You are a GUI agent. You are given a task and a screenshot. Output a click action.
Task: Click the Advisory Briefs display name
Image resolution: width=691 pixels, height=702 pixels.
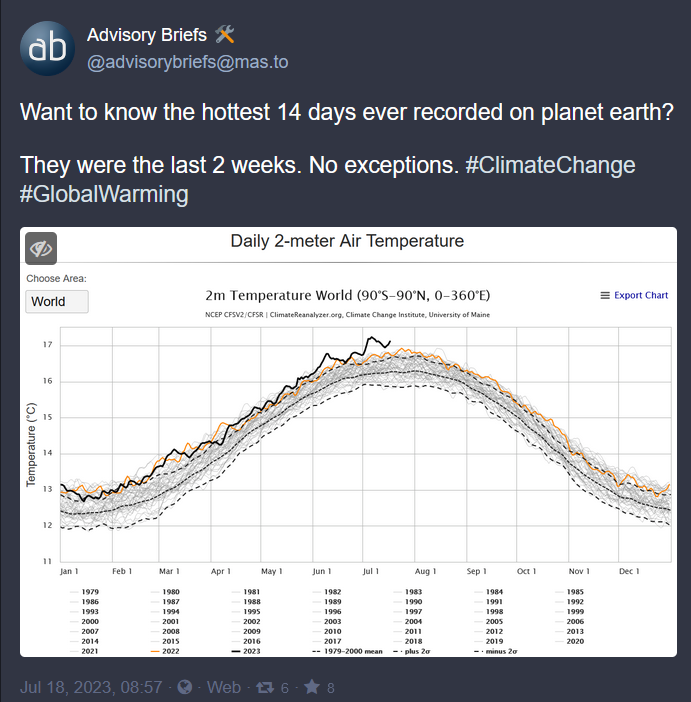tap(147, 35)
